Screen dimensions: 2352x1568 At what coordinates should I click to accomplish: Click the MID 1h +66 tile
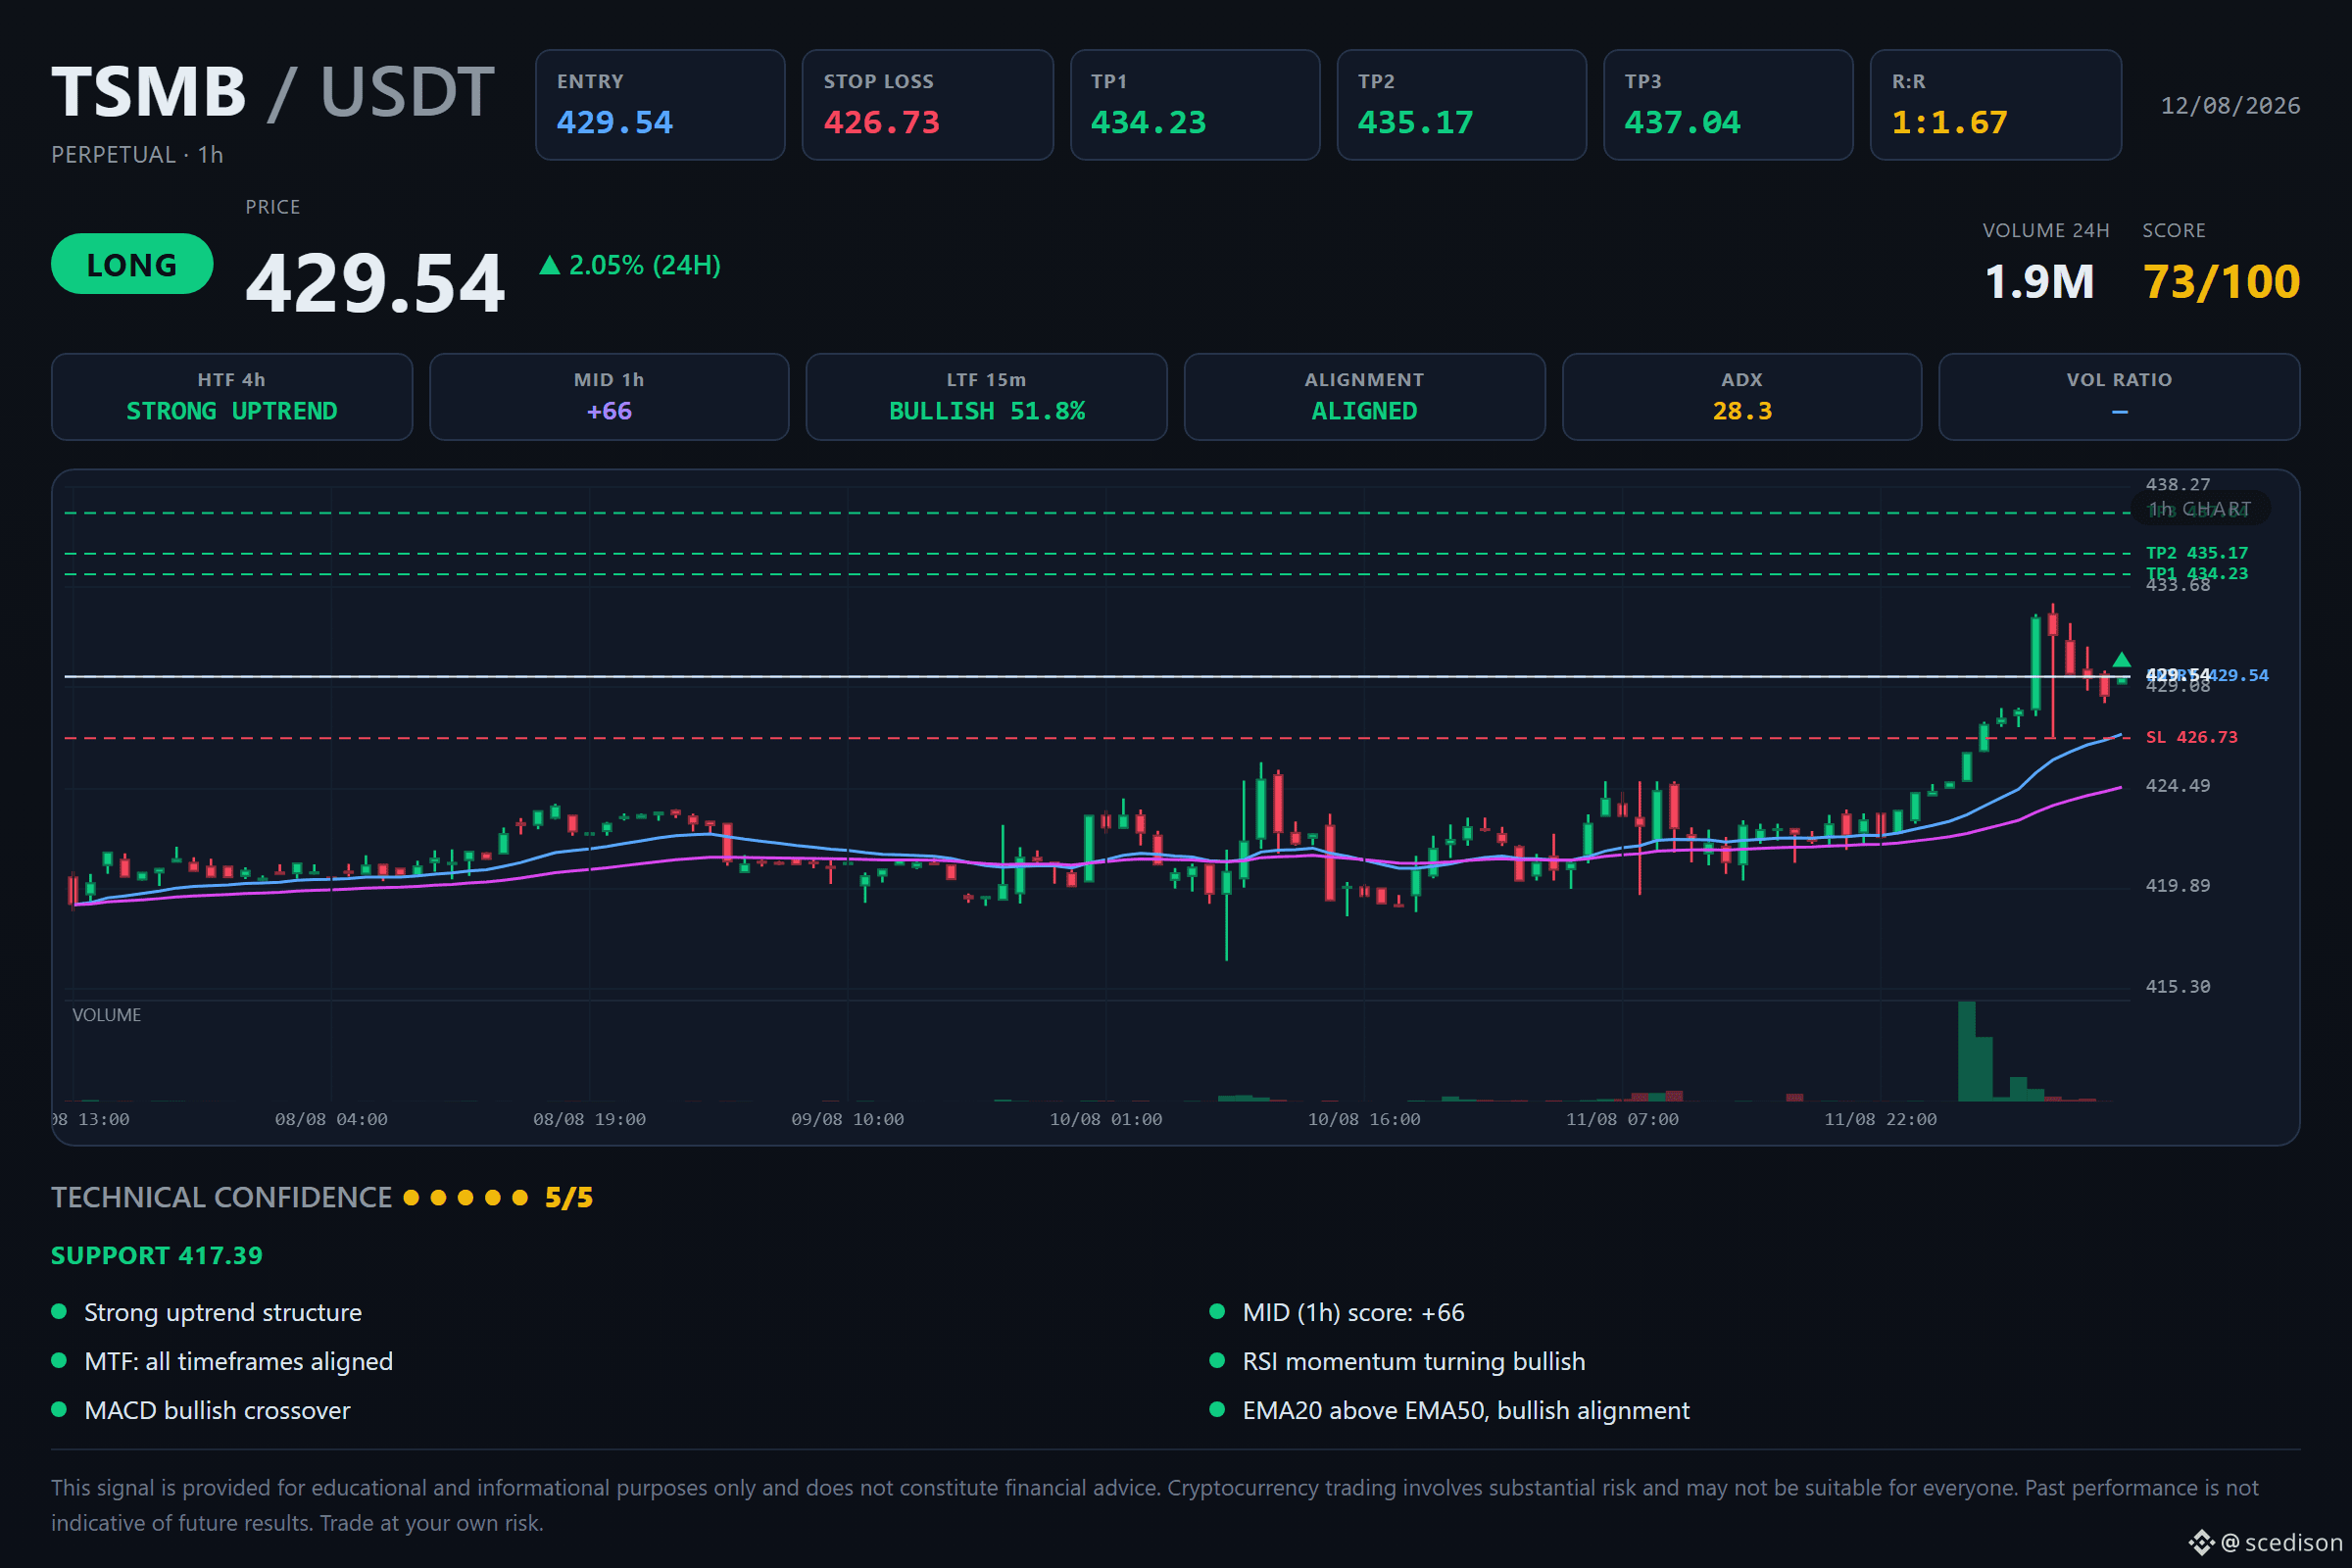(609, 397)
